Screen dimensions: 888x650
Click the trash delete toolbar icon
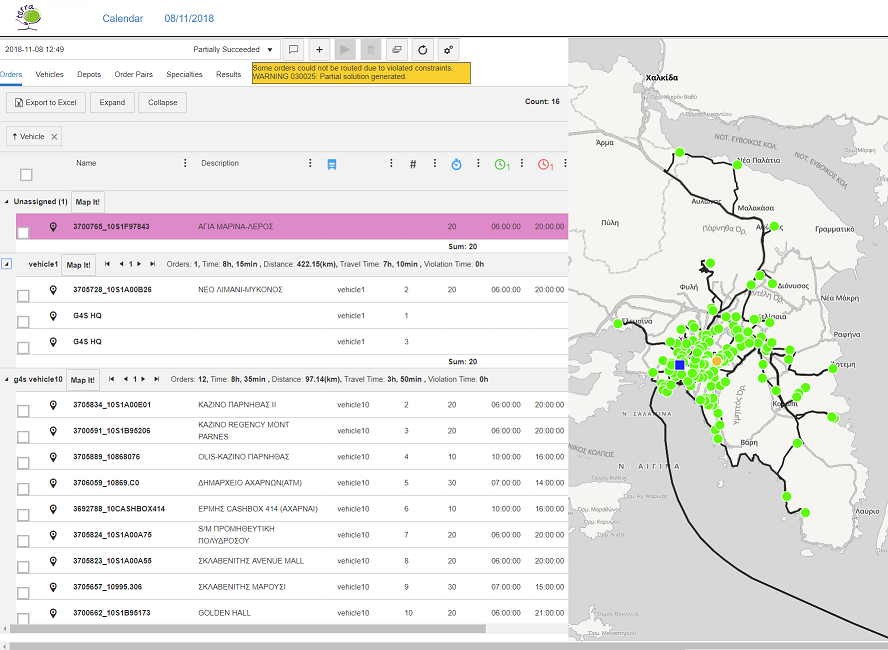coord(371,50)
